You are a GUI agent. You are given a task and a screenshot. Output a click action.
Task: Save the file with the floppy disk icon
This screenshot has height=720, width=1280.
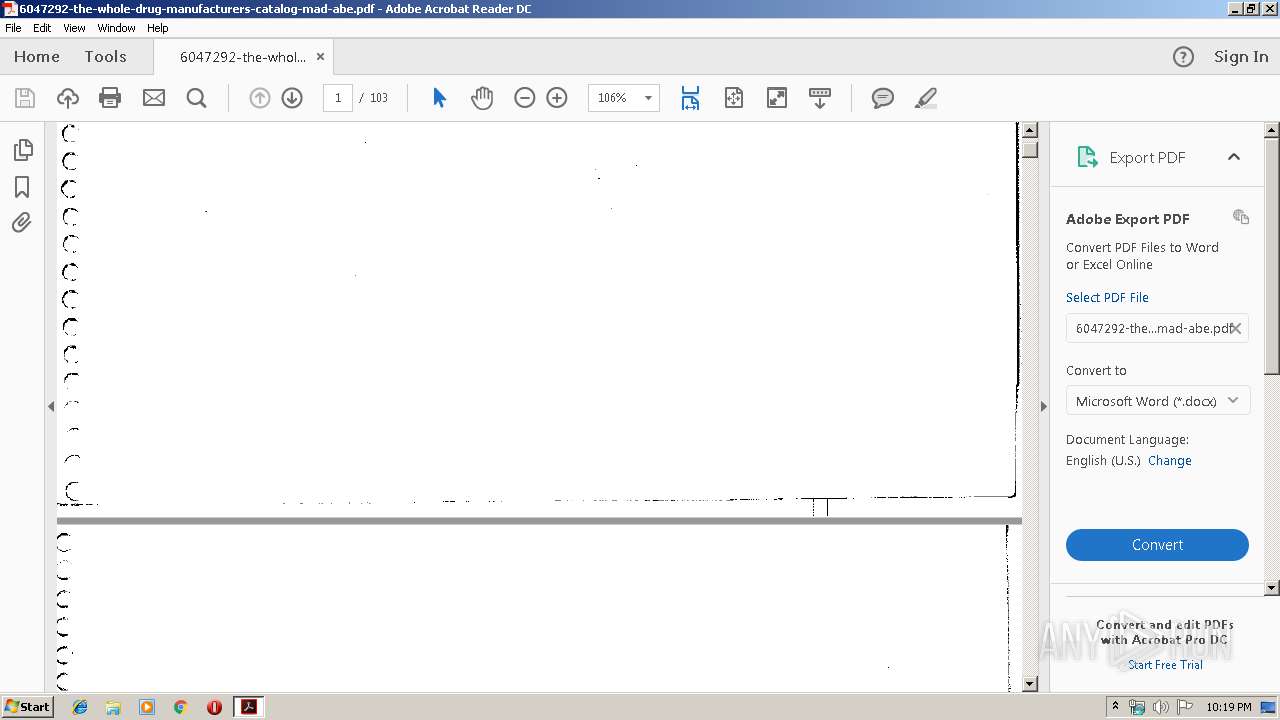[x=25, y=98]
